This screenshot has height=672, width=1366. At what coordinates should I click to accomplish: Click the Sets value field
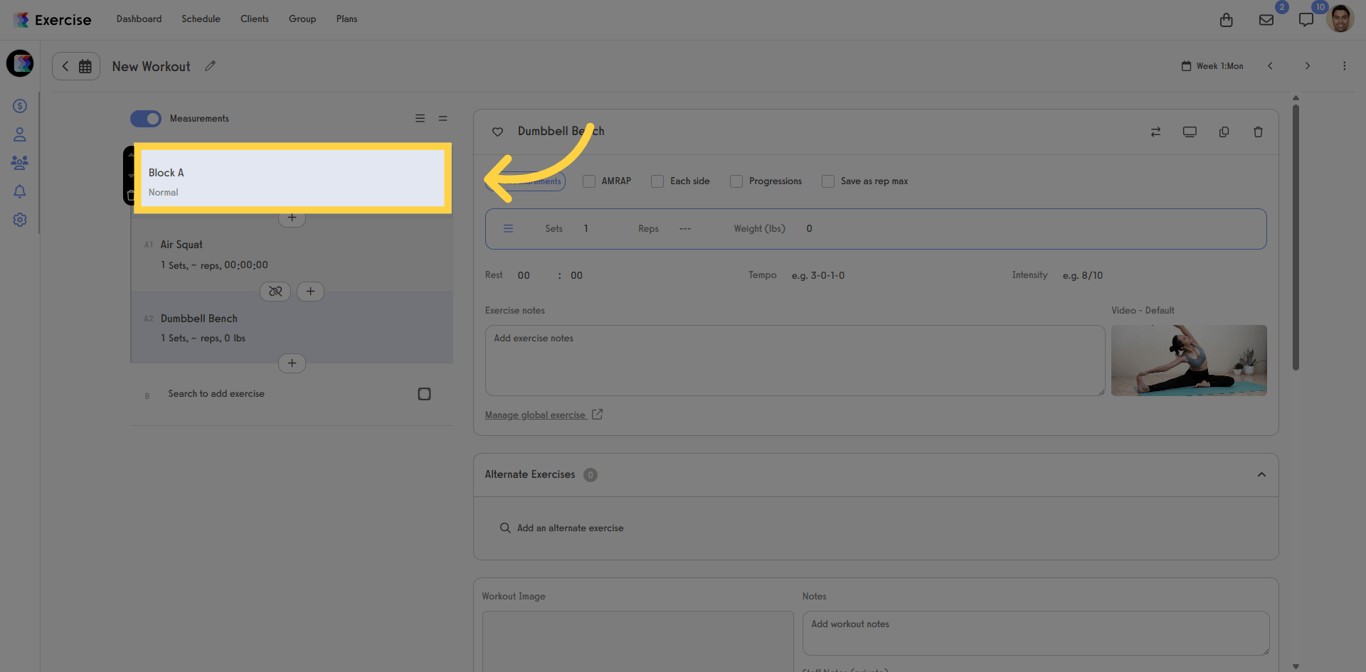point(586,229)
